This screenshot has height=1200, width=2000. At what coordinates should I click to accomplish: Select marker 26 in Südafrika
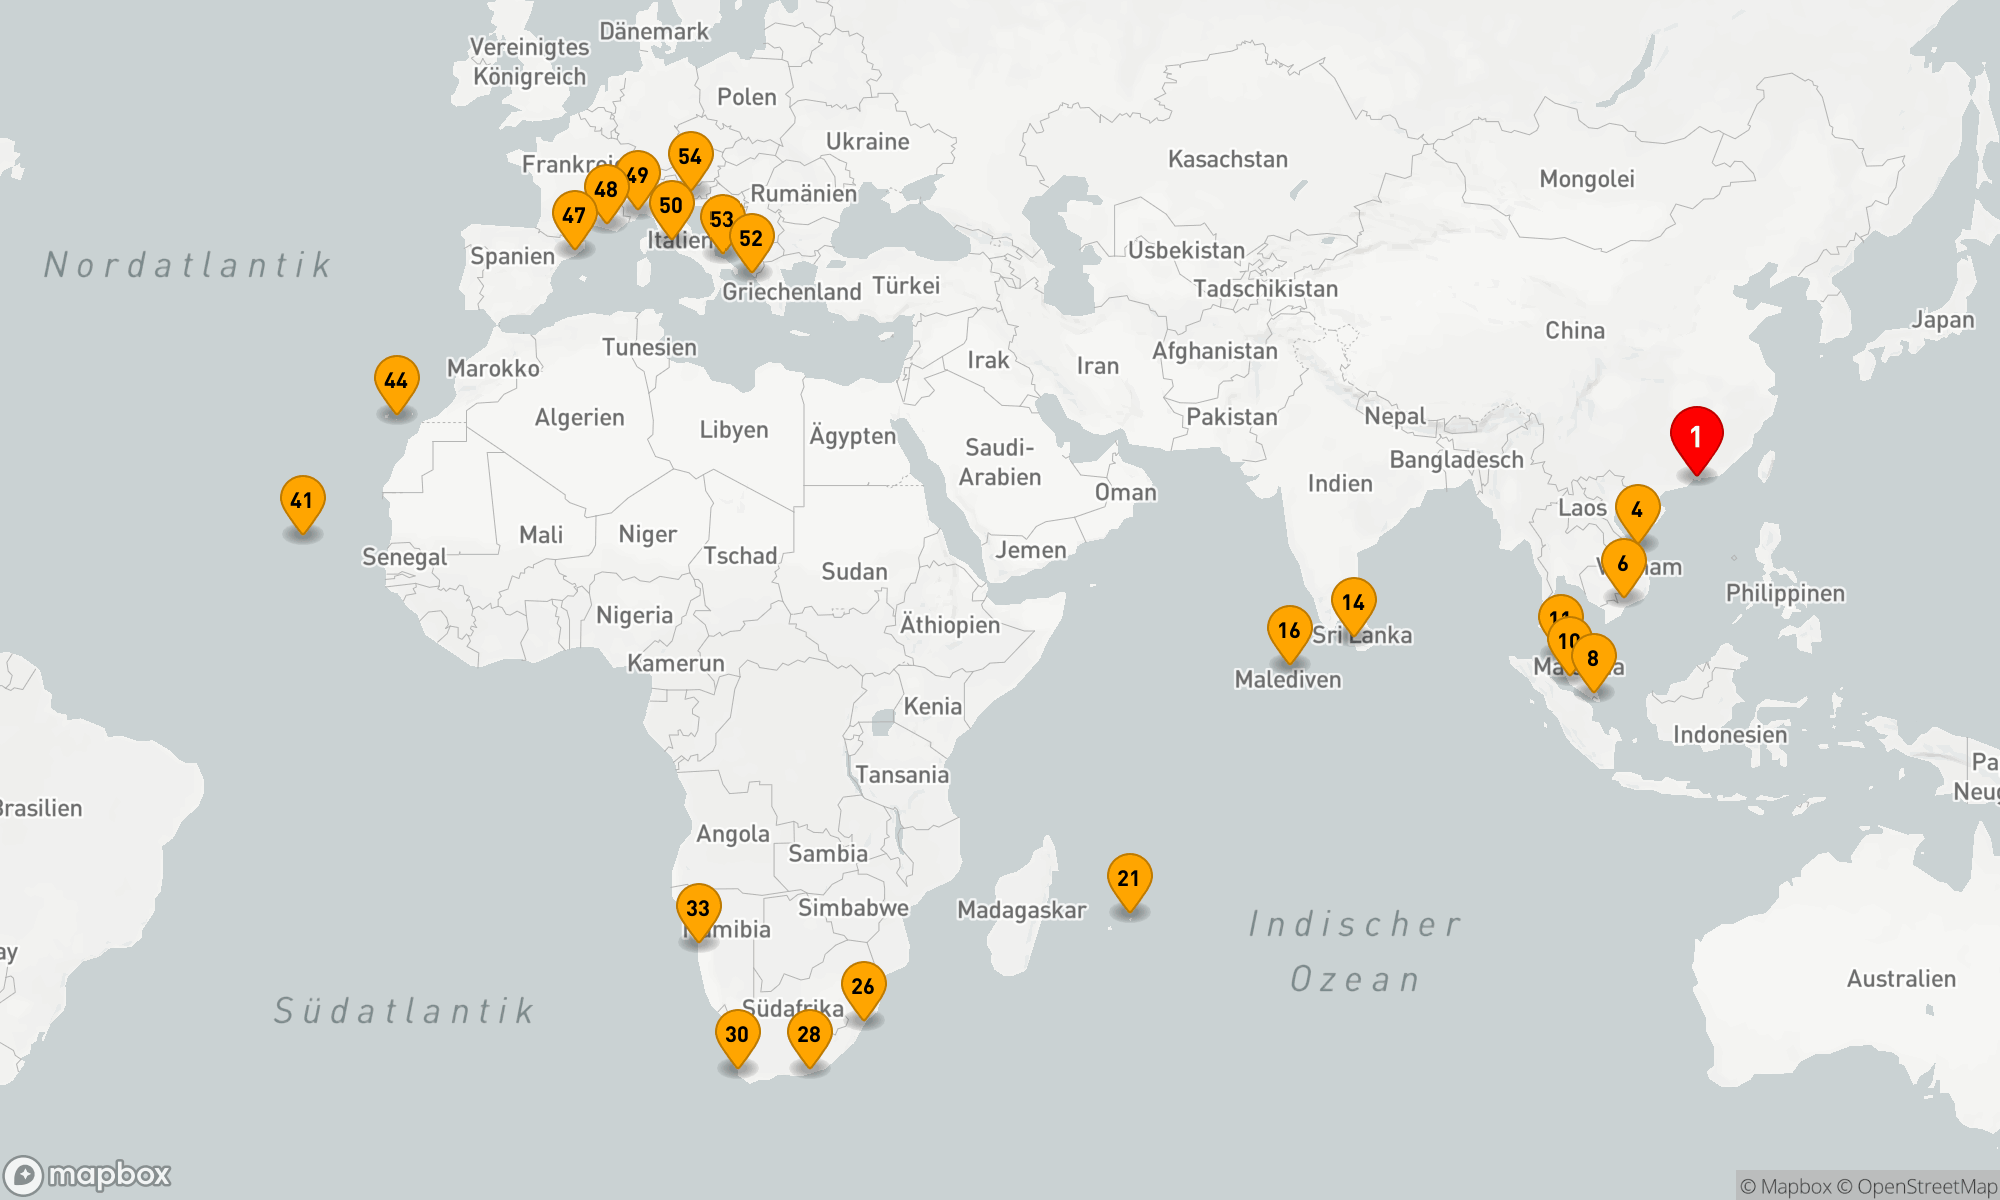click(863, 987)
